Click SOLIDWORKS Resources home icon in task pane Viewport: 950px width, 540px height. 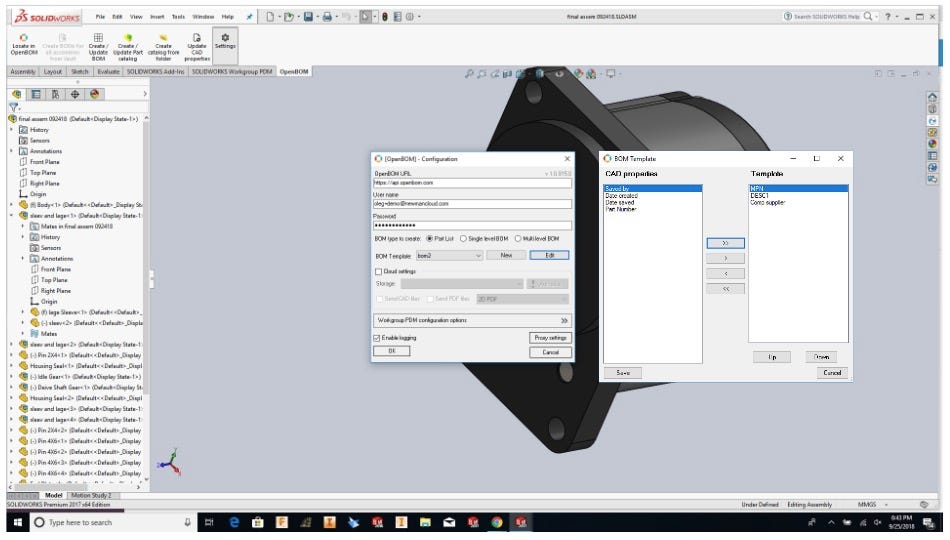(x=932, y=97)
